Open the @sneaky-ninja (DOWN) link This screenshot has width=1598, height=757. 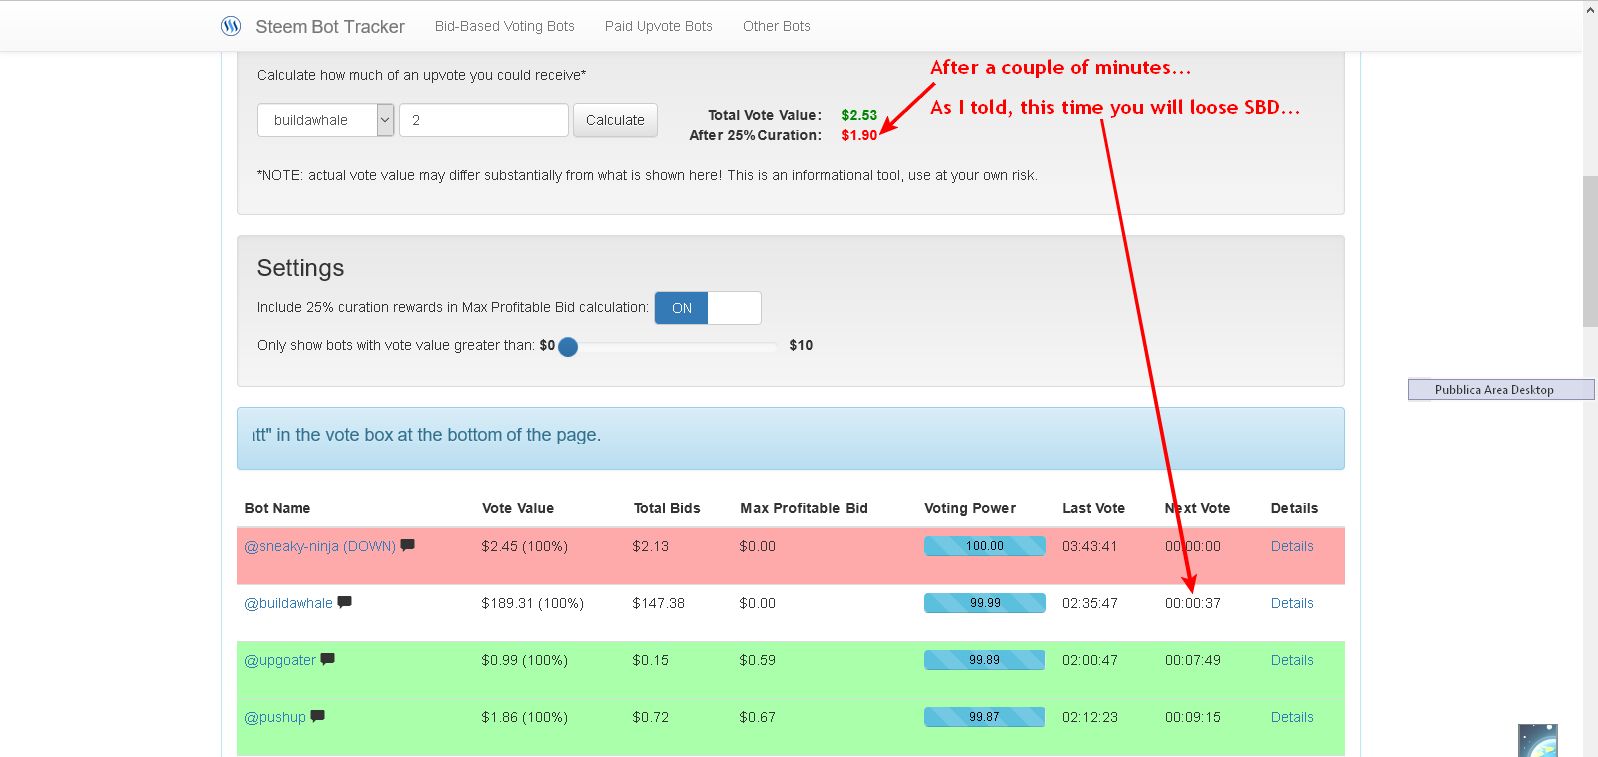(x=320, y=546)
